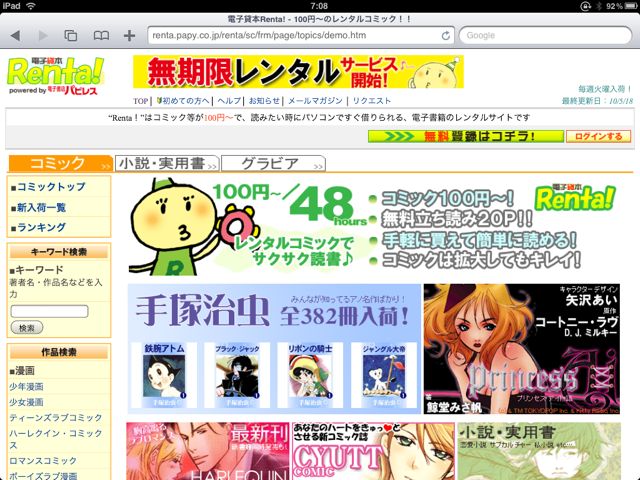Open the ブラック・ジャック cover thumbnail
640x480 pixels.
(237, 376)
